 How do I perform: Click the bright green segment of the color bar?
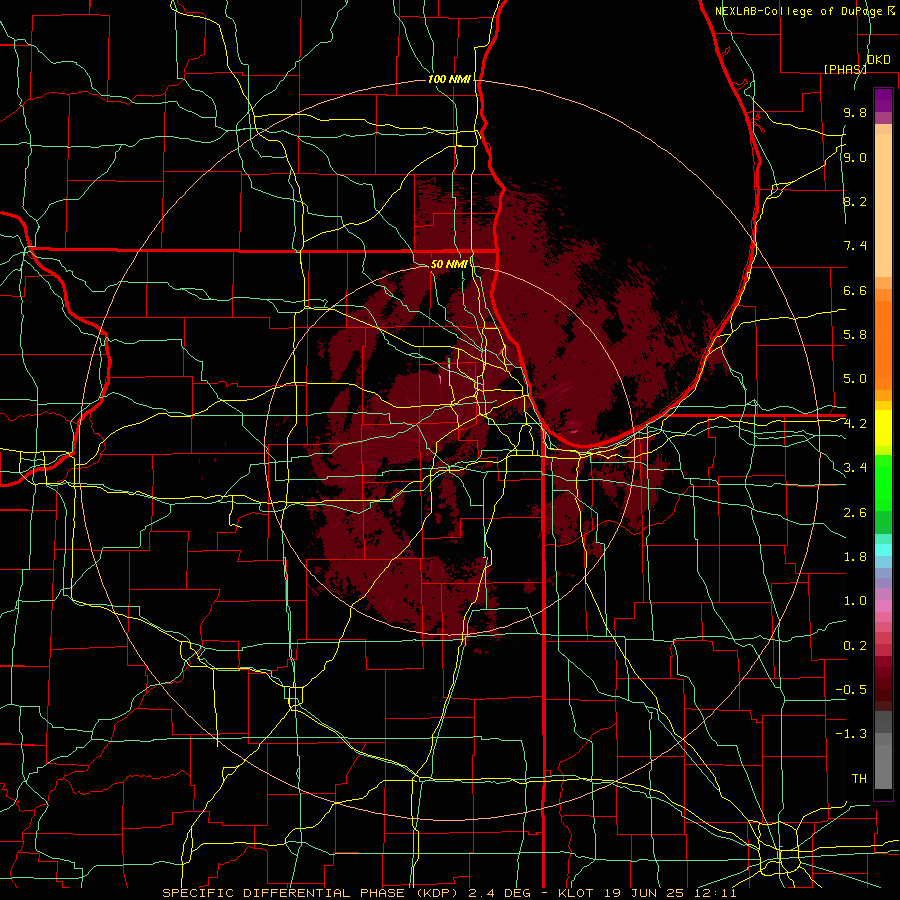pos(883,481)
